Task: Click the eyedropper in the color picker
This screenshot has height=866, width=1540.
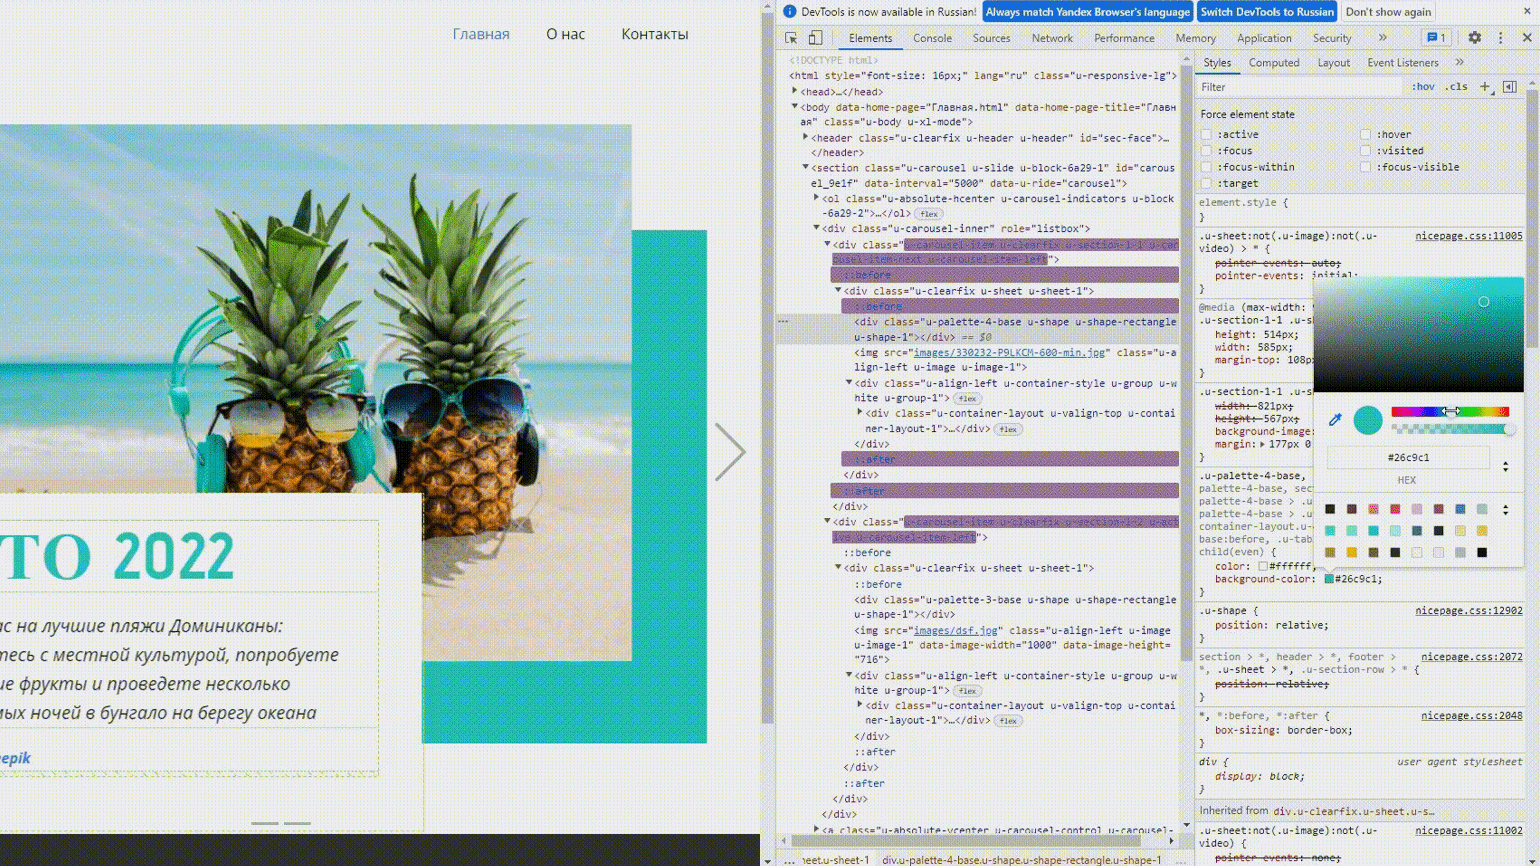Action: click(1335, 420)
